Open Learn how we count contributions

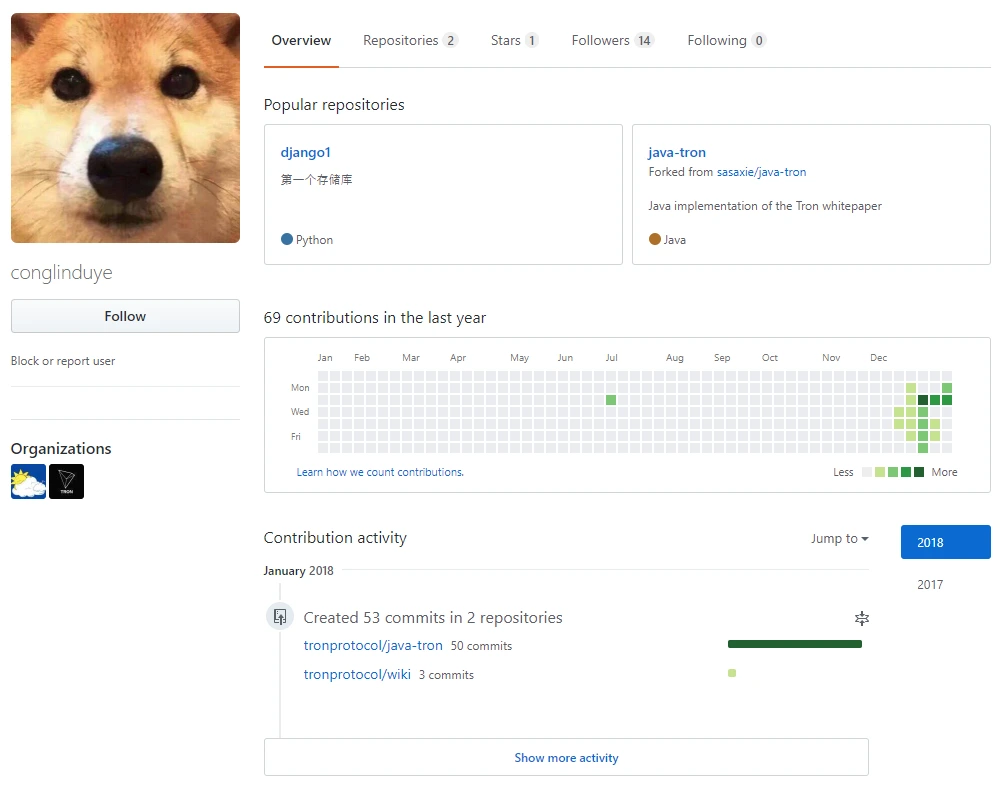(380, 472)
